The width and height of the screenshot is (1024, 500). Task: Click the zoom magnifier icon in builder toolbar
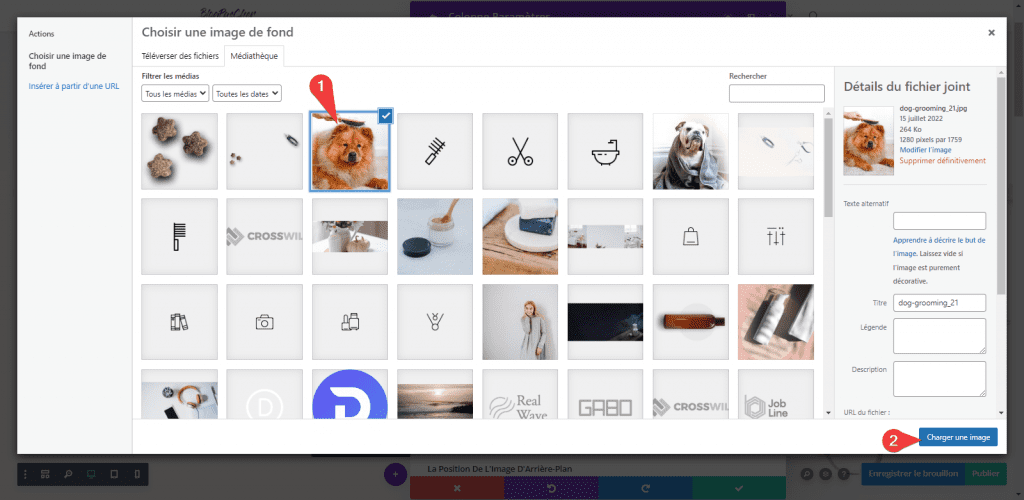[x=68, y=474]
